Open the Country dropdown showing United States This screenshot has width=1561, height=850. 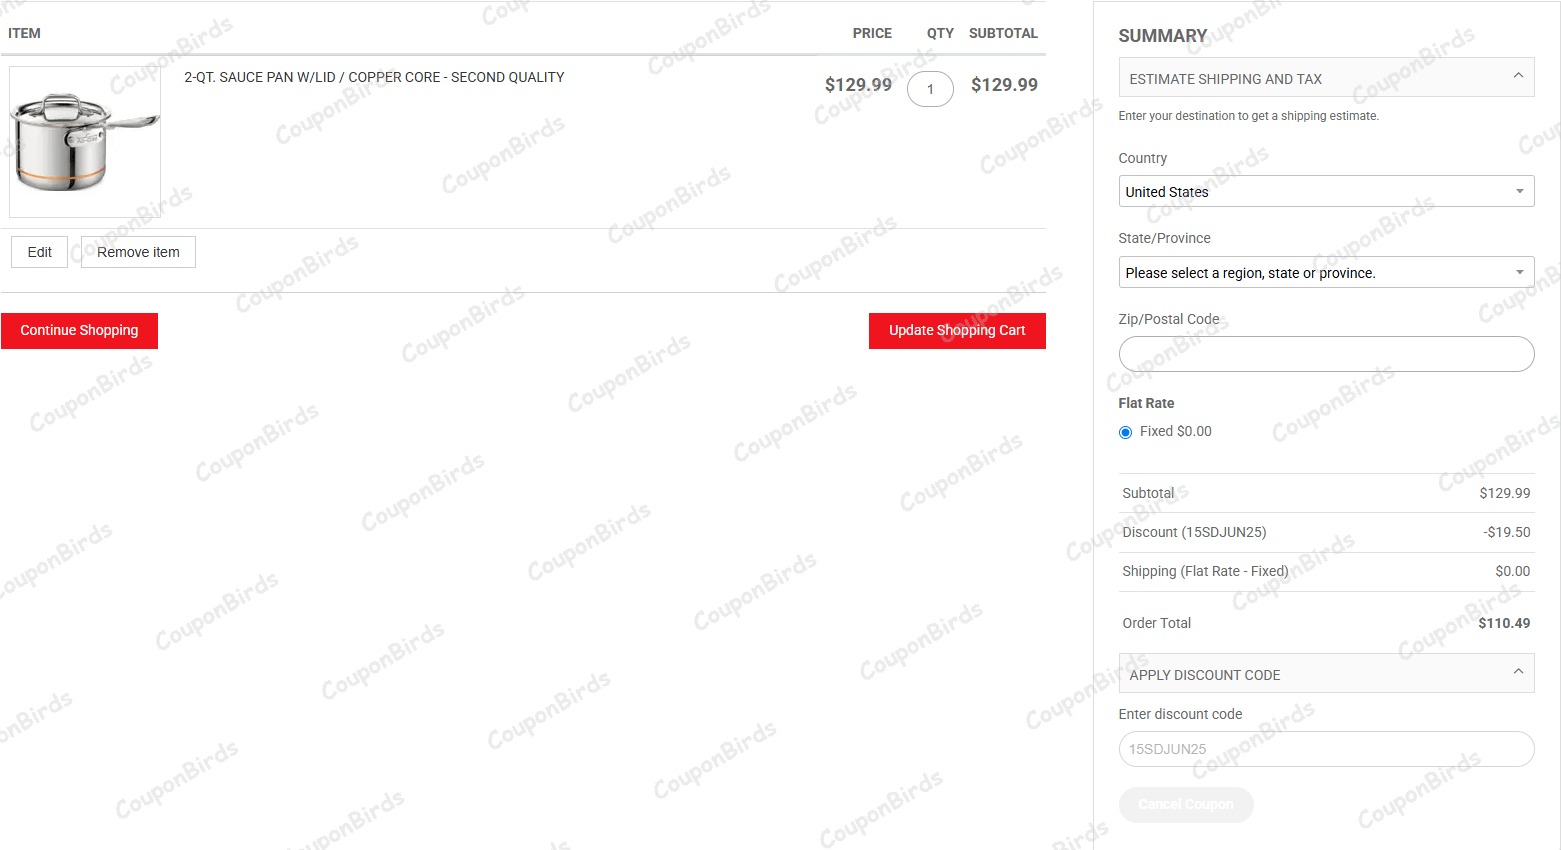1326,191
